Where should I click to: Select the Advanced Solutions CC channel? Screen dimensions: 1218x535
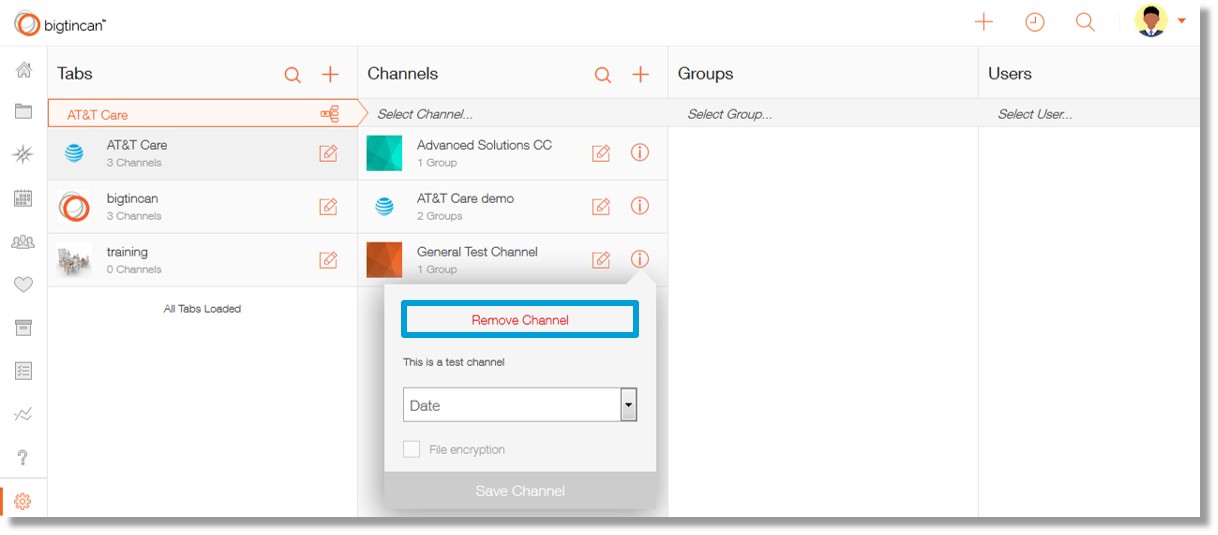512,153
